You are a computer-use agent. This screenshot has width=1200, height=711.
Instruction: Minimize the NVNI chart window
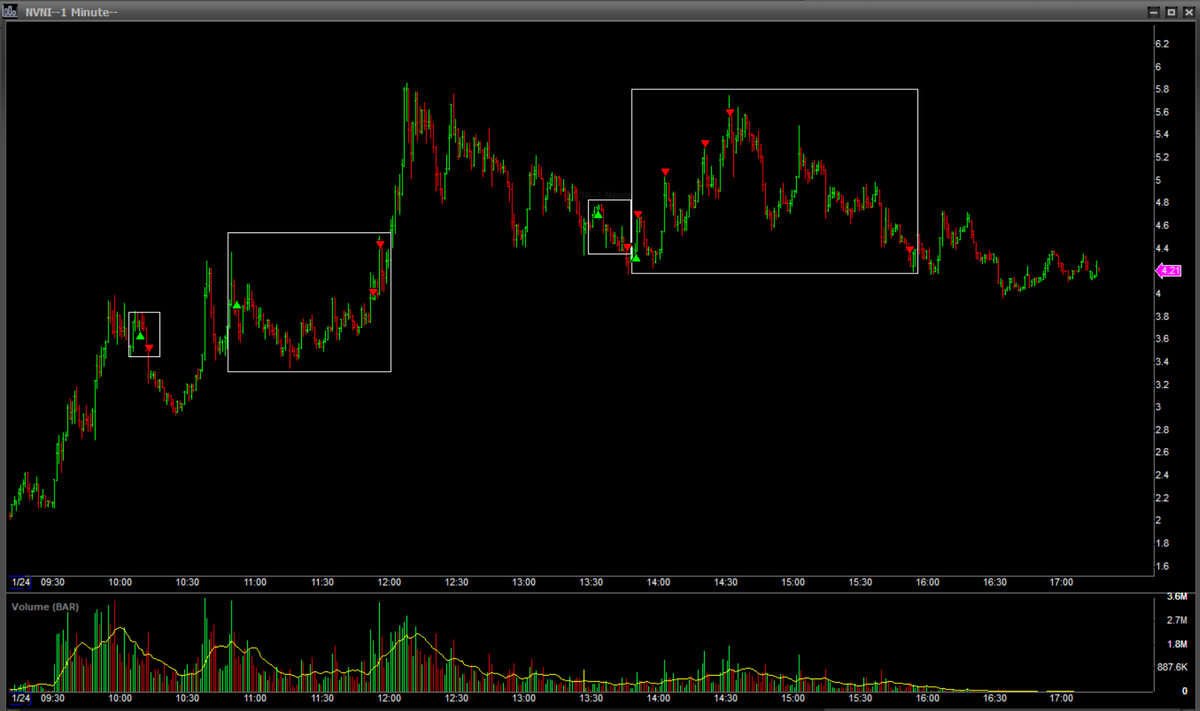click(x=1154, y=11)
